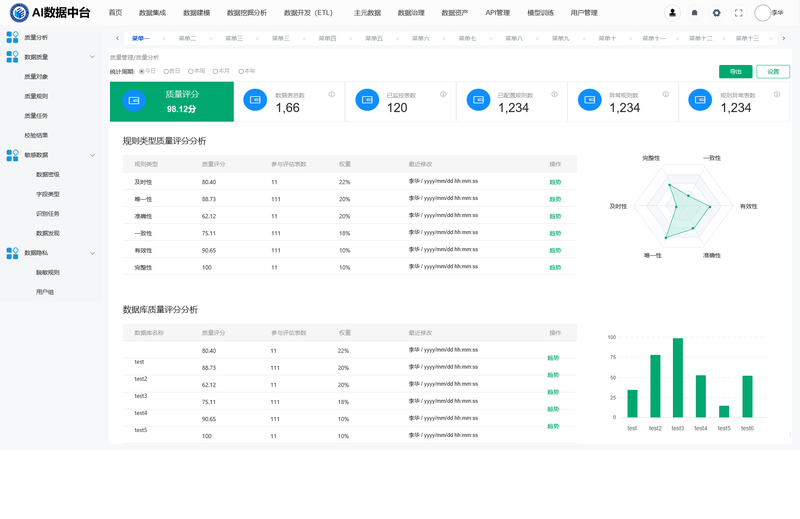
Task: Click the green 导出 button
Action: [735, 71]
